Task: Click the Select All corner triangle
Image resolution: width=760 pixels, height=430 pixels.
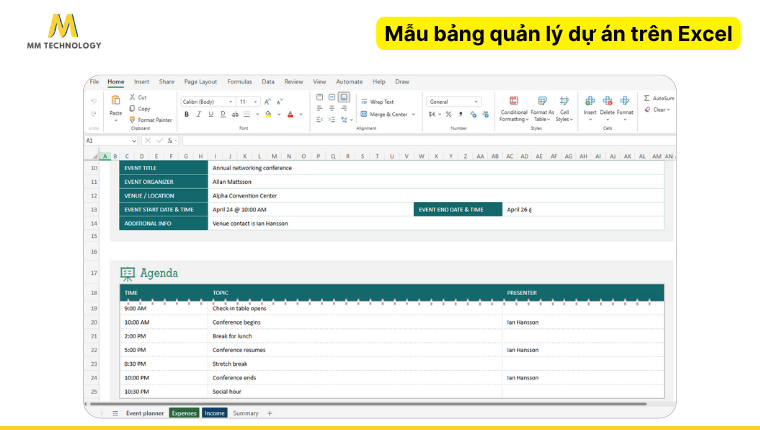Action: pyautogui.click(x=95, y=156)
